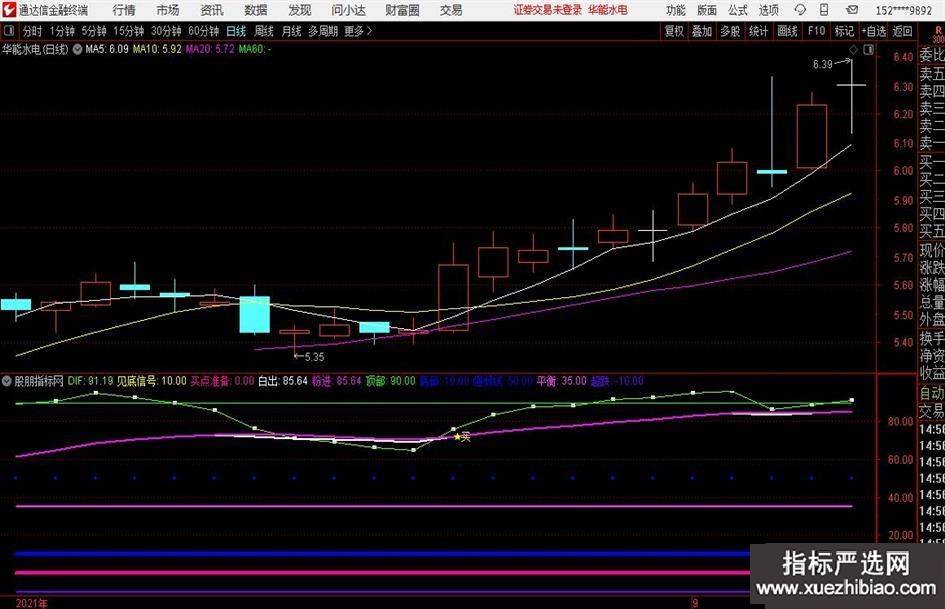This screenshot has width=945, height=609.
Task: Click the DIF: 91.19 indicator value
Action: click(90, 381)
